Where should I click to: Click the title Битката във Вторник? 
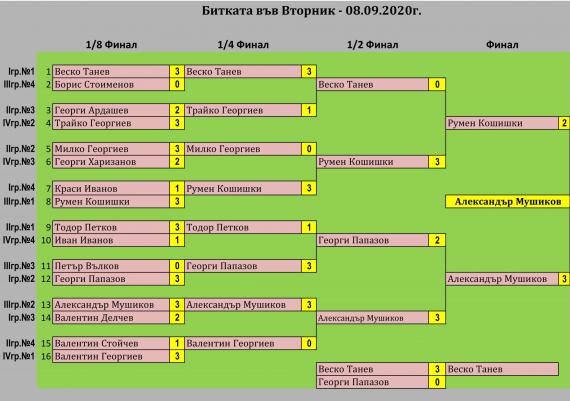269,11
